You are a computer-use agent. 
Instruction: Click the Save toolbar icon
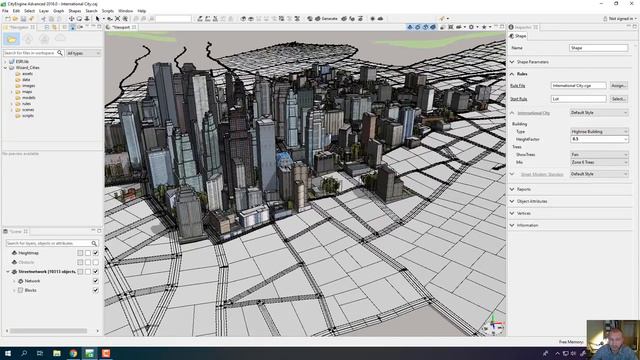coord(23,19)
